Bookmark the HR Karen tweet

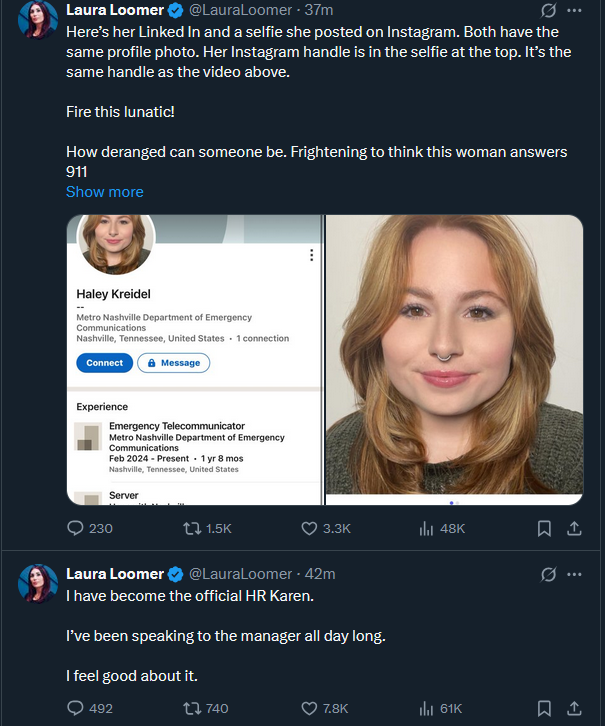(x=544, y=708)
